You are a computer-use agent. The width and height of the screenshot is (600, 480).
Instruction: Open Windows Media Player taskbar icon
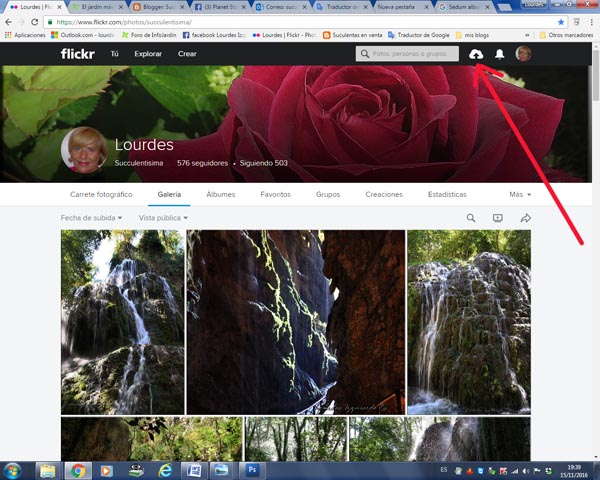(106, 471)
